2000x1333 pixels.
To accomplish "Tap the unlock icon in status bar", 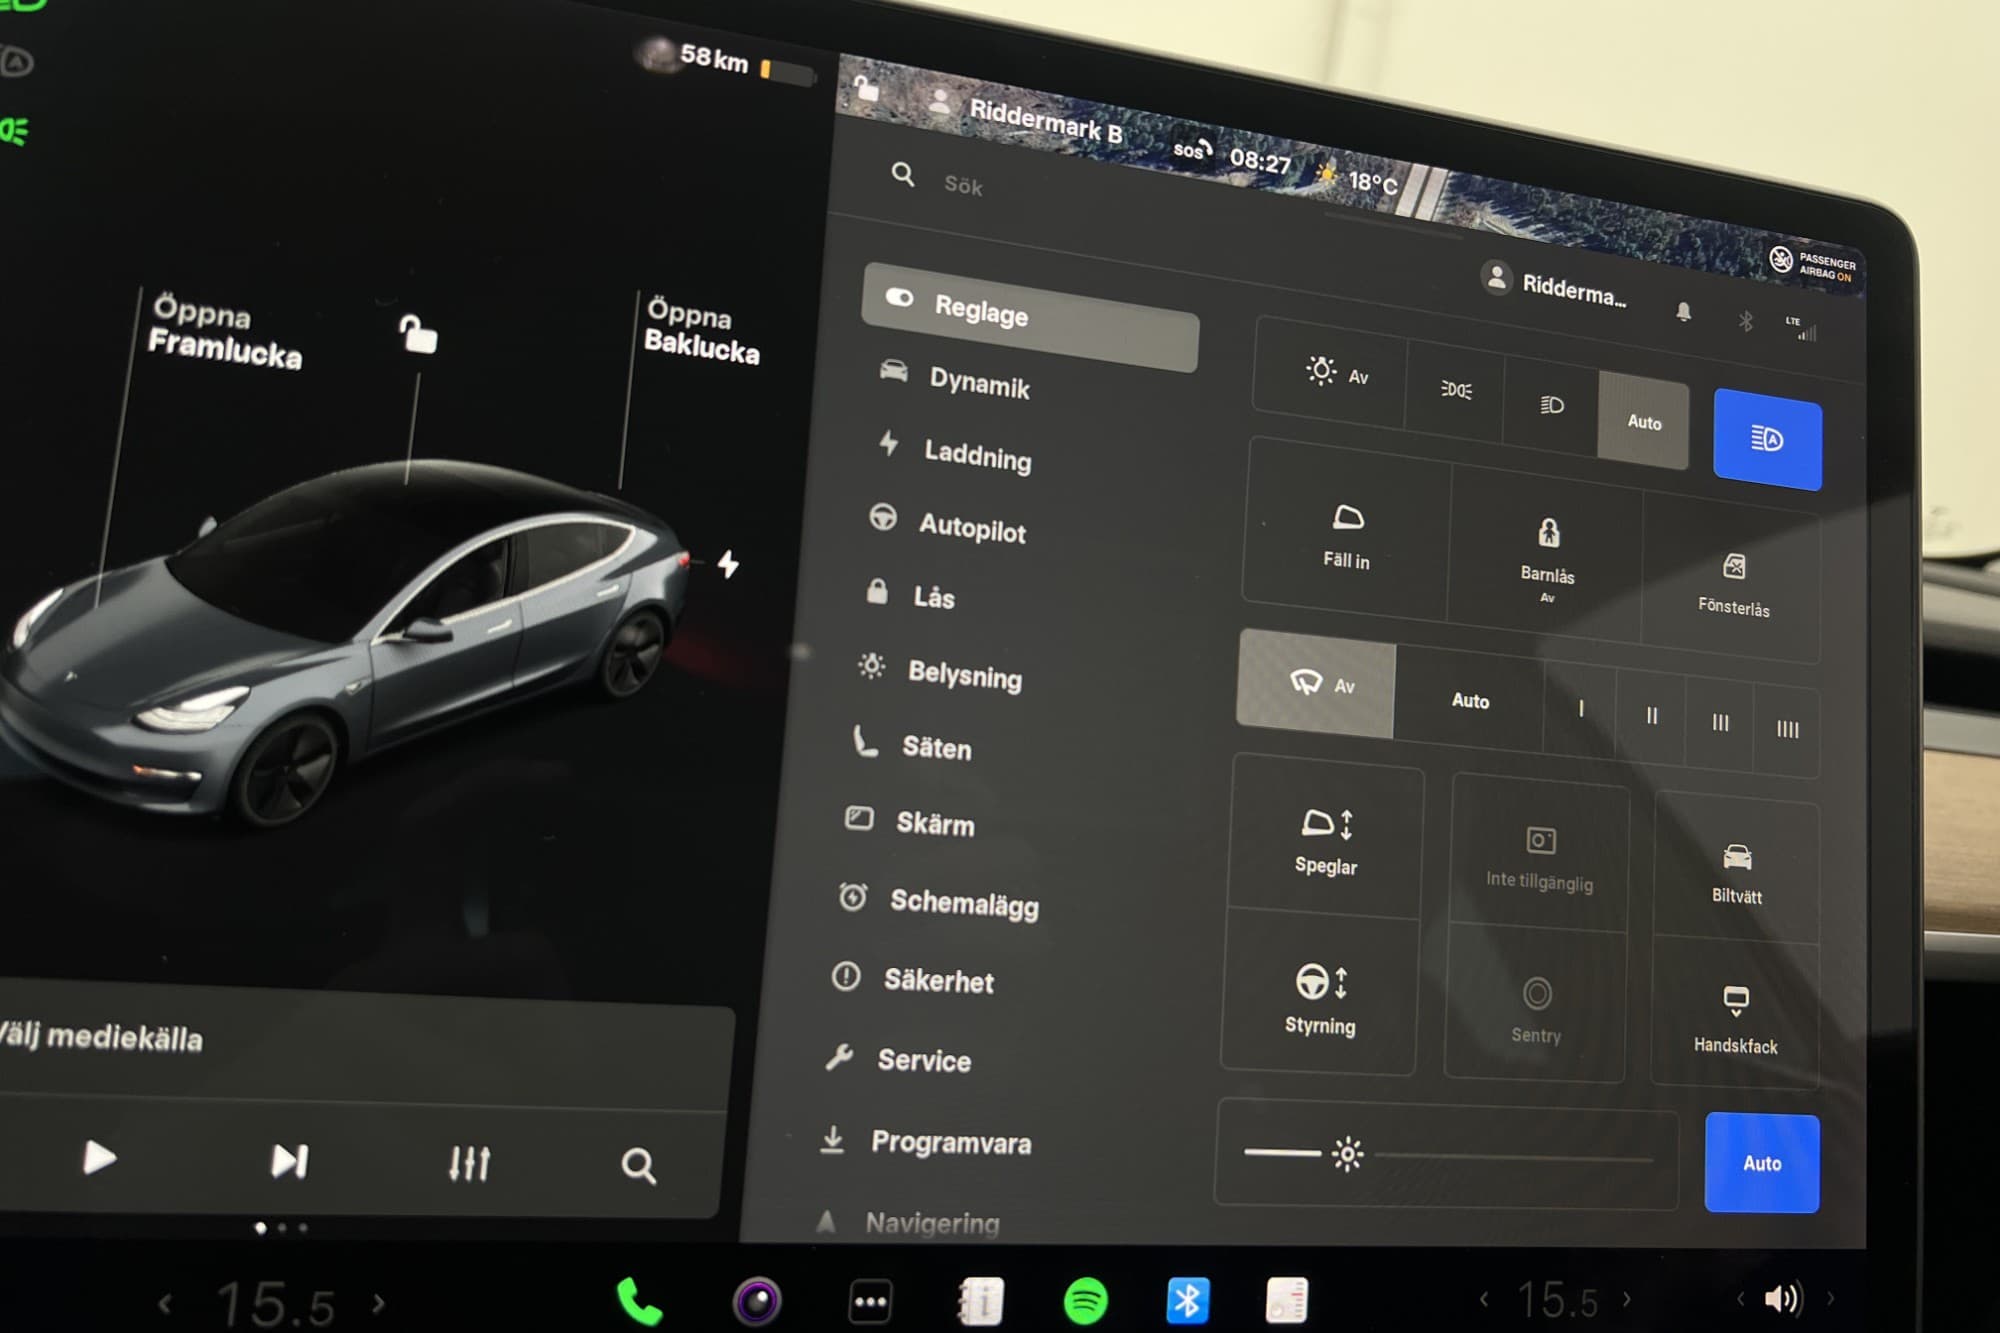I will [x=865, y=87].
